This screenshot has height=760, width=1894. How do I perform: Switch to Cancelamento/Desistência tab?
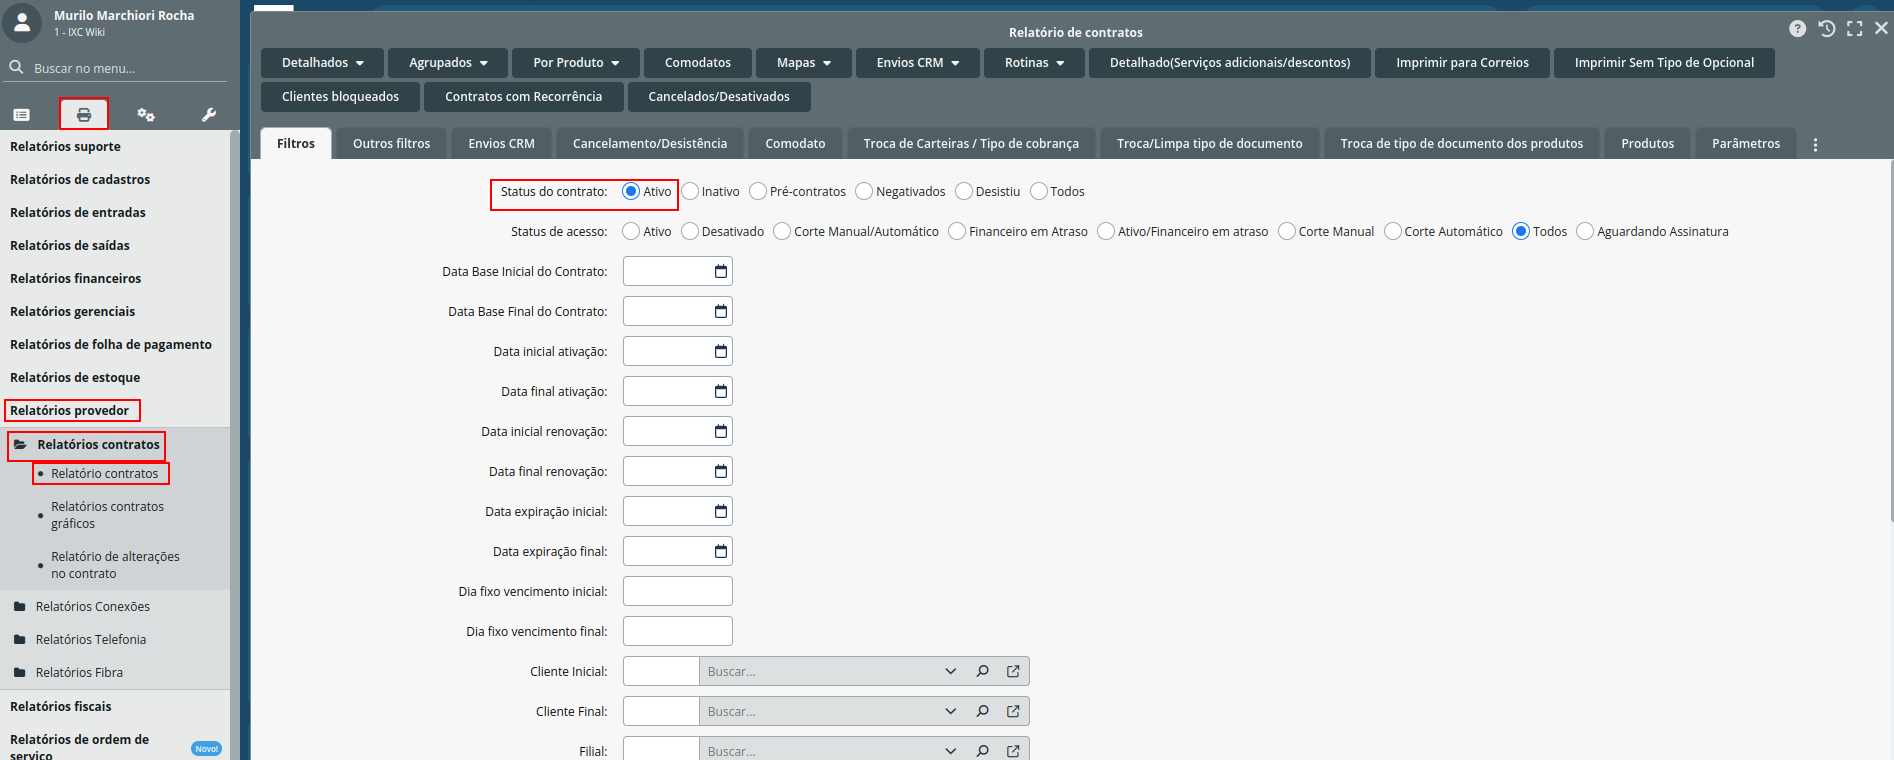point(650,143)
